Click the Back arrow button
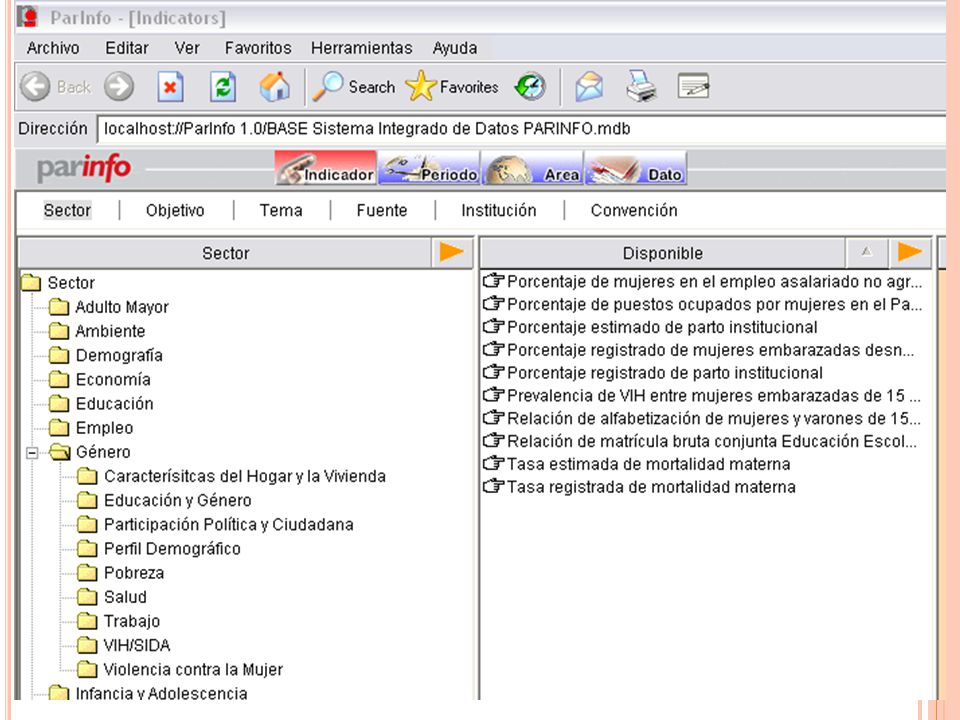The image size is (960, 720). tap(36, 86)
